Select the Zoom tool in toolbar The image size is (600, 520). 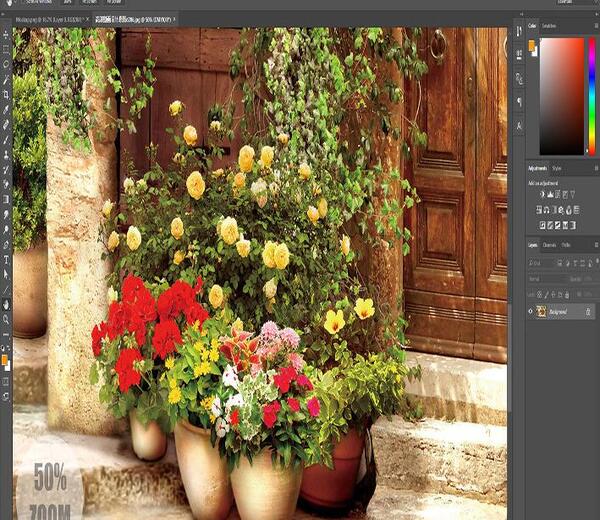6,319
